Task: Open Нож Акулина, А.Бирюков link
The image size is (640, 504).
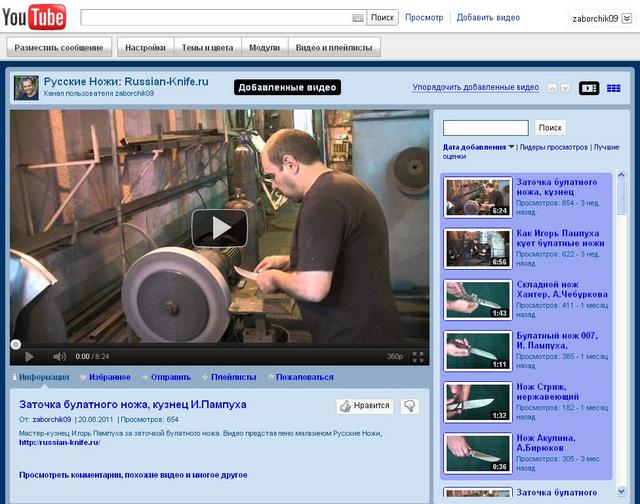Action: 546,443
